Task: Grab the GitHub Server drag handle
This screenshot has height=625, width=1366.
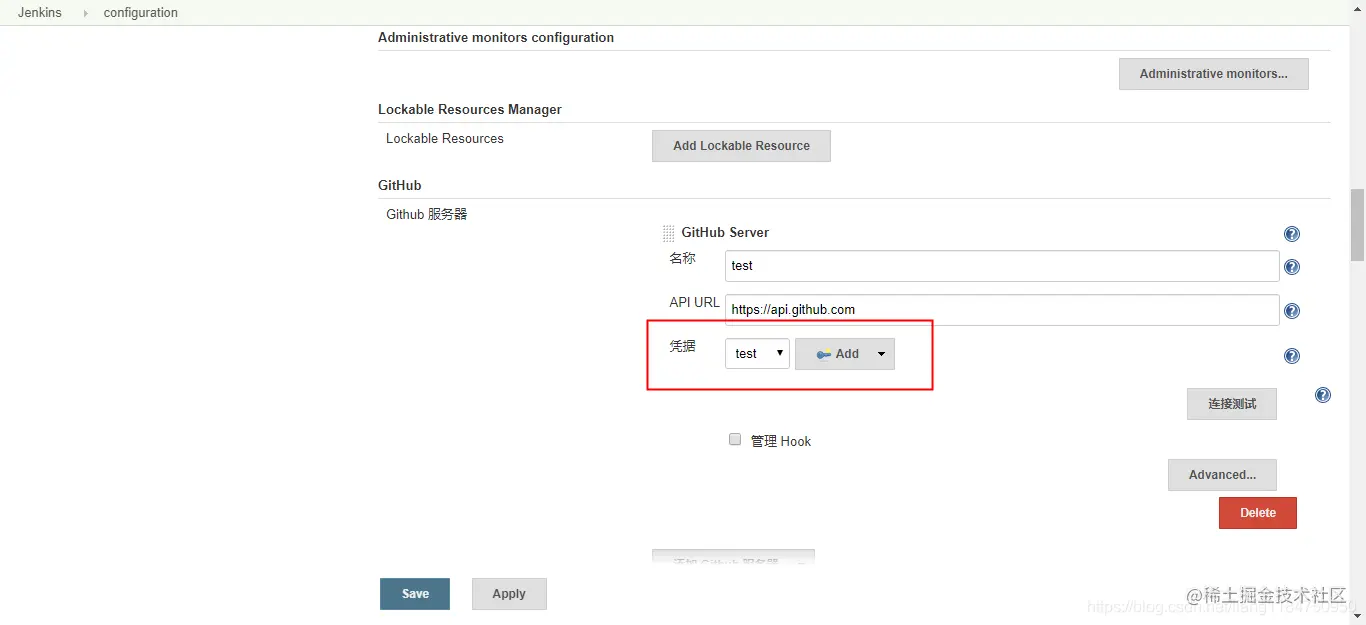Action: point(668,233)
